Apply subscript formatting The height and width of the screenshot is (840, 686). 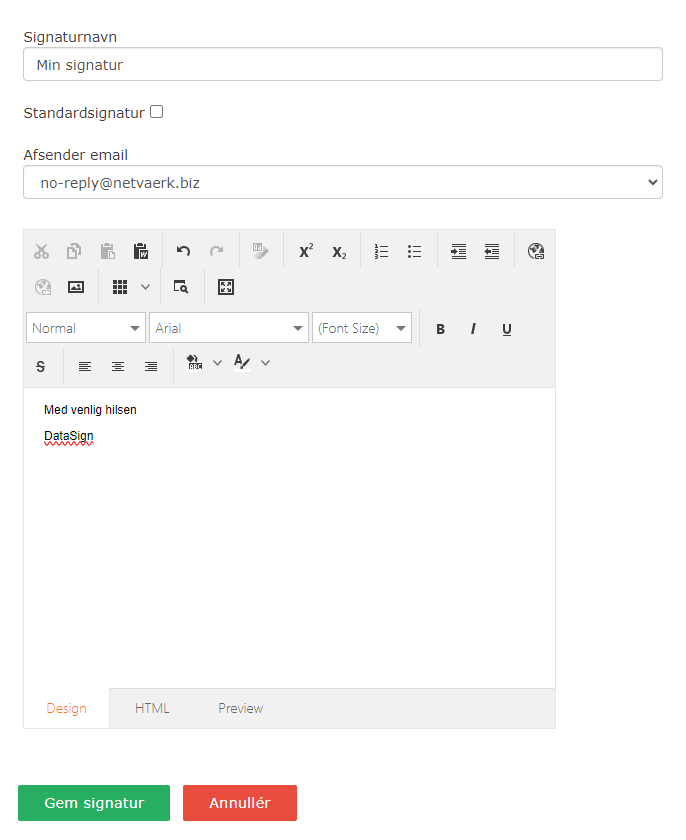click(x=339, y=251)
